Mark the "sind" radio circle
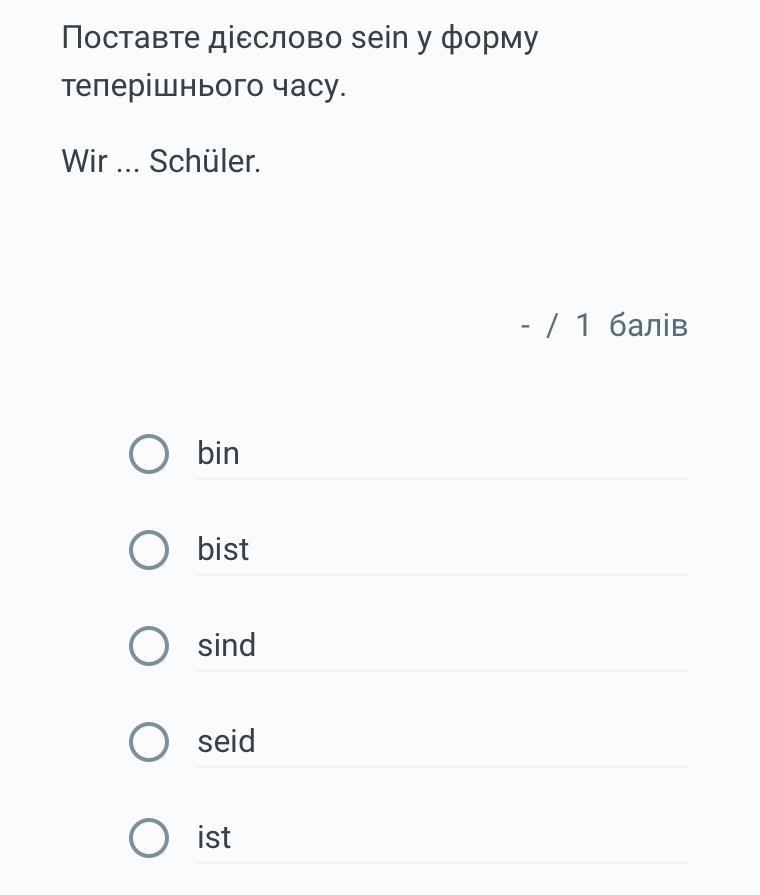The width and height of the screenshot is (760, 895). [x=149, y=646]
